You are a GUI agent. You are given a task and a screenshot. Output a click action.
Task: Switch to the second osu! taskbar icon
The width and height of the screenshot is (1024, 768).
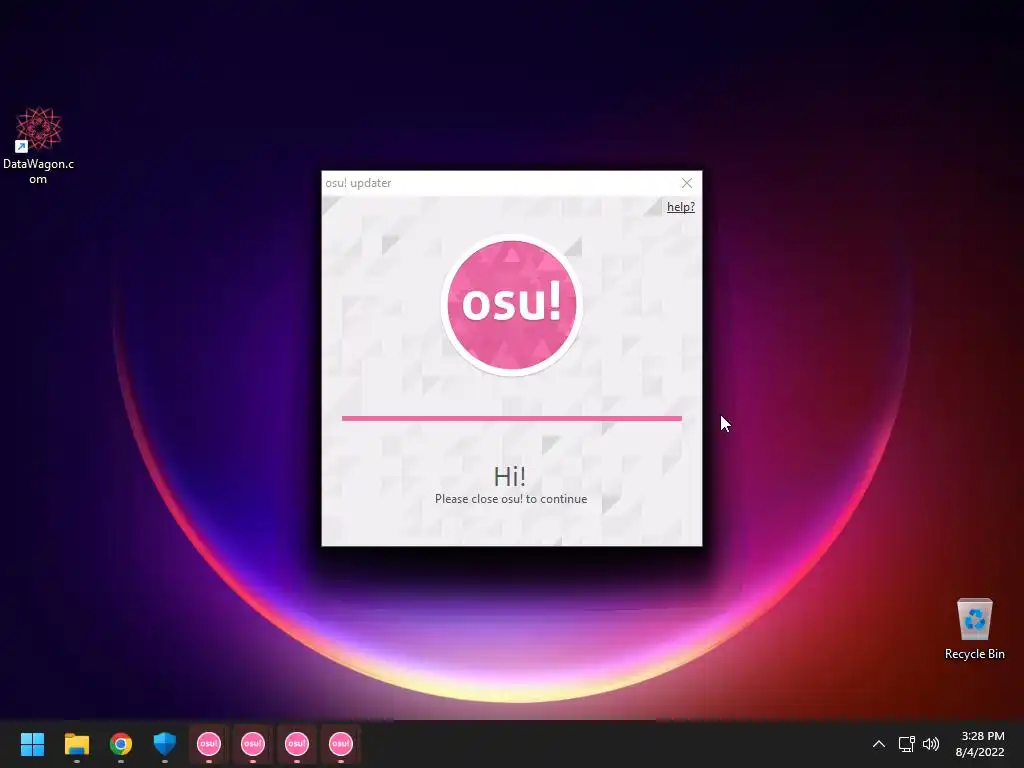(253, 744)
